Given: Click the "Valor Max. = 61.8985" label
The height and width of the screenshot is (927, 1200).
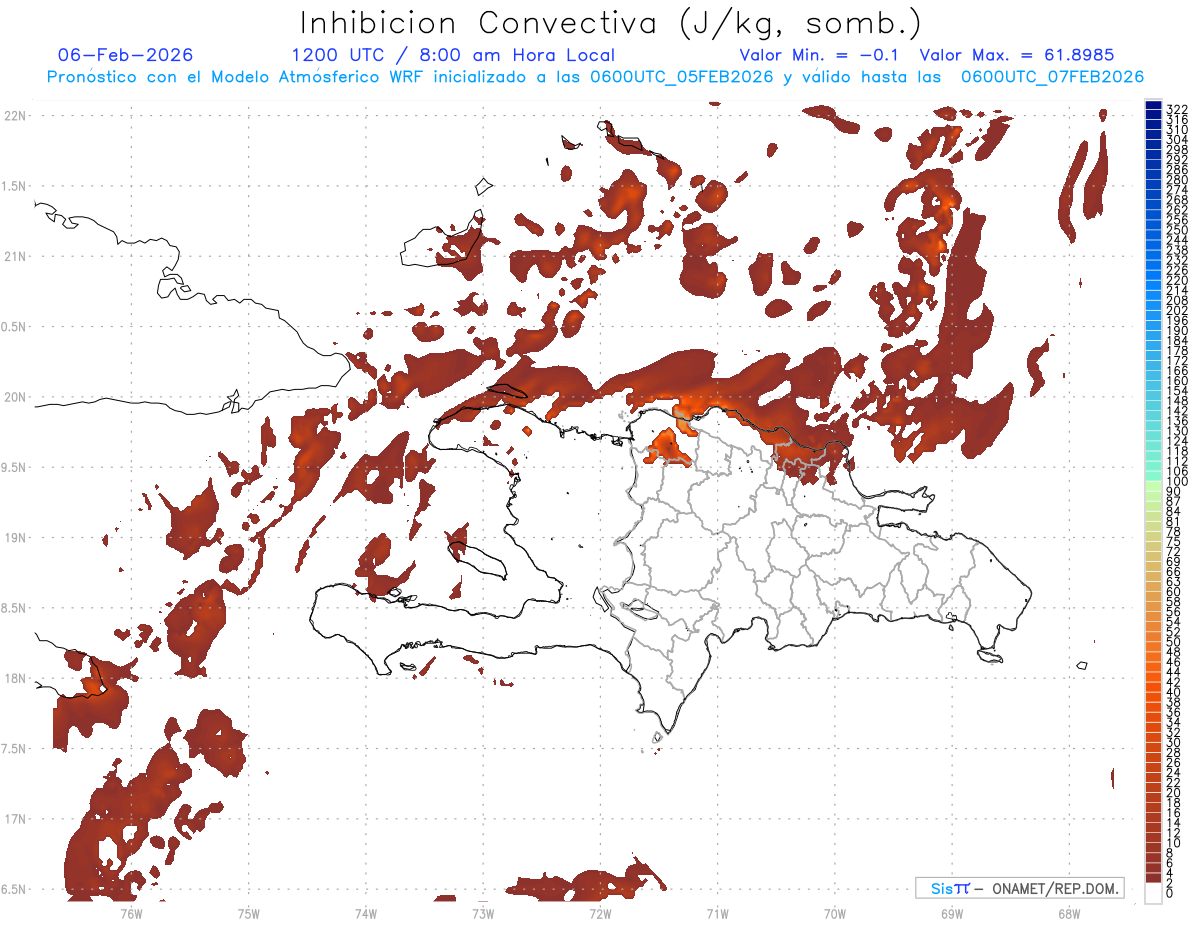Looking at the screenshot, I should [x=1017, y=55].
